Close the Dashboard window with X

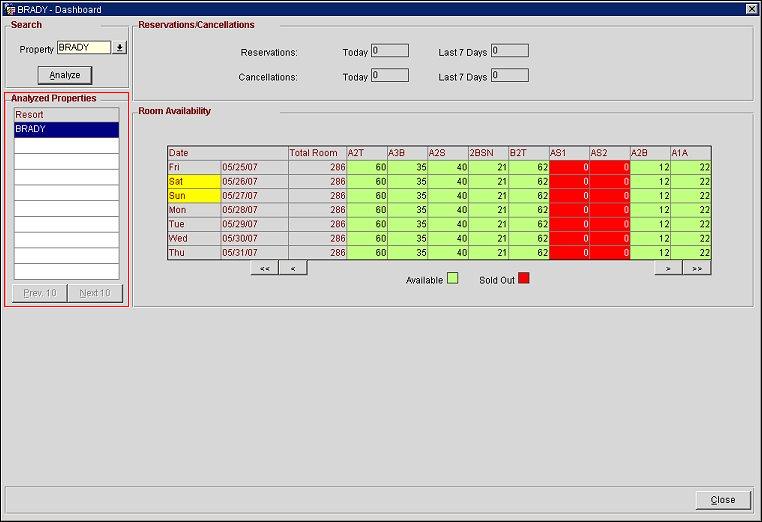click(x=751, y=9)
